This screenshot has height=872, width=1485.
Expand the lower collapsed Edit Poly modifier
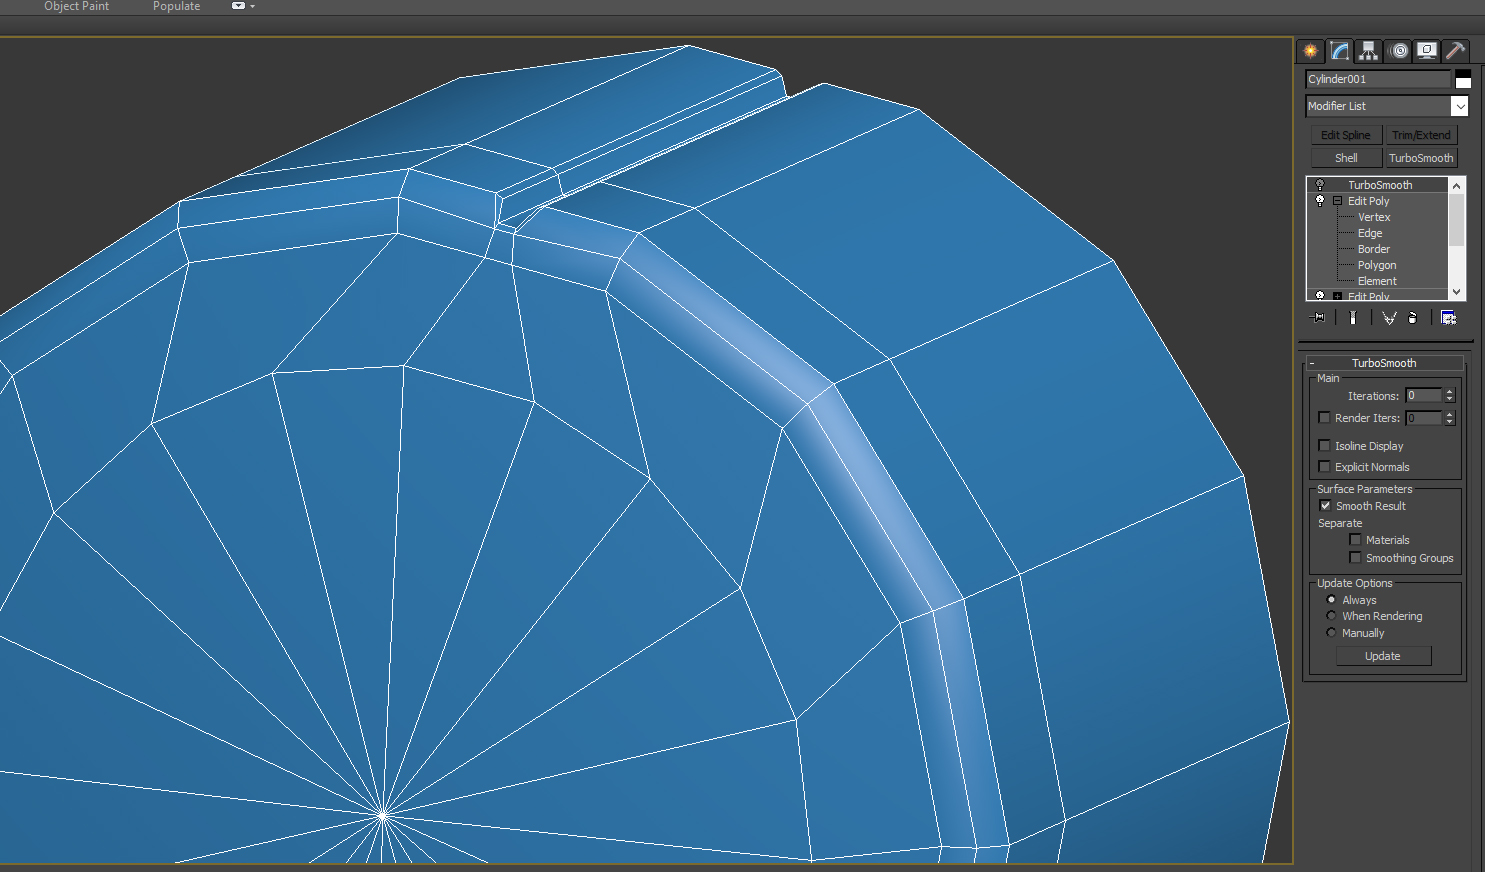pyautogui.click(x=1337, y=296)
